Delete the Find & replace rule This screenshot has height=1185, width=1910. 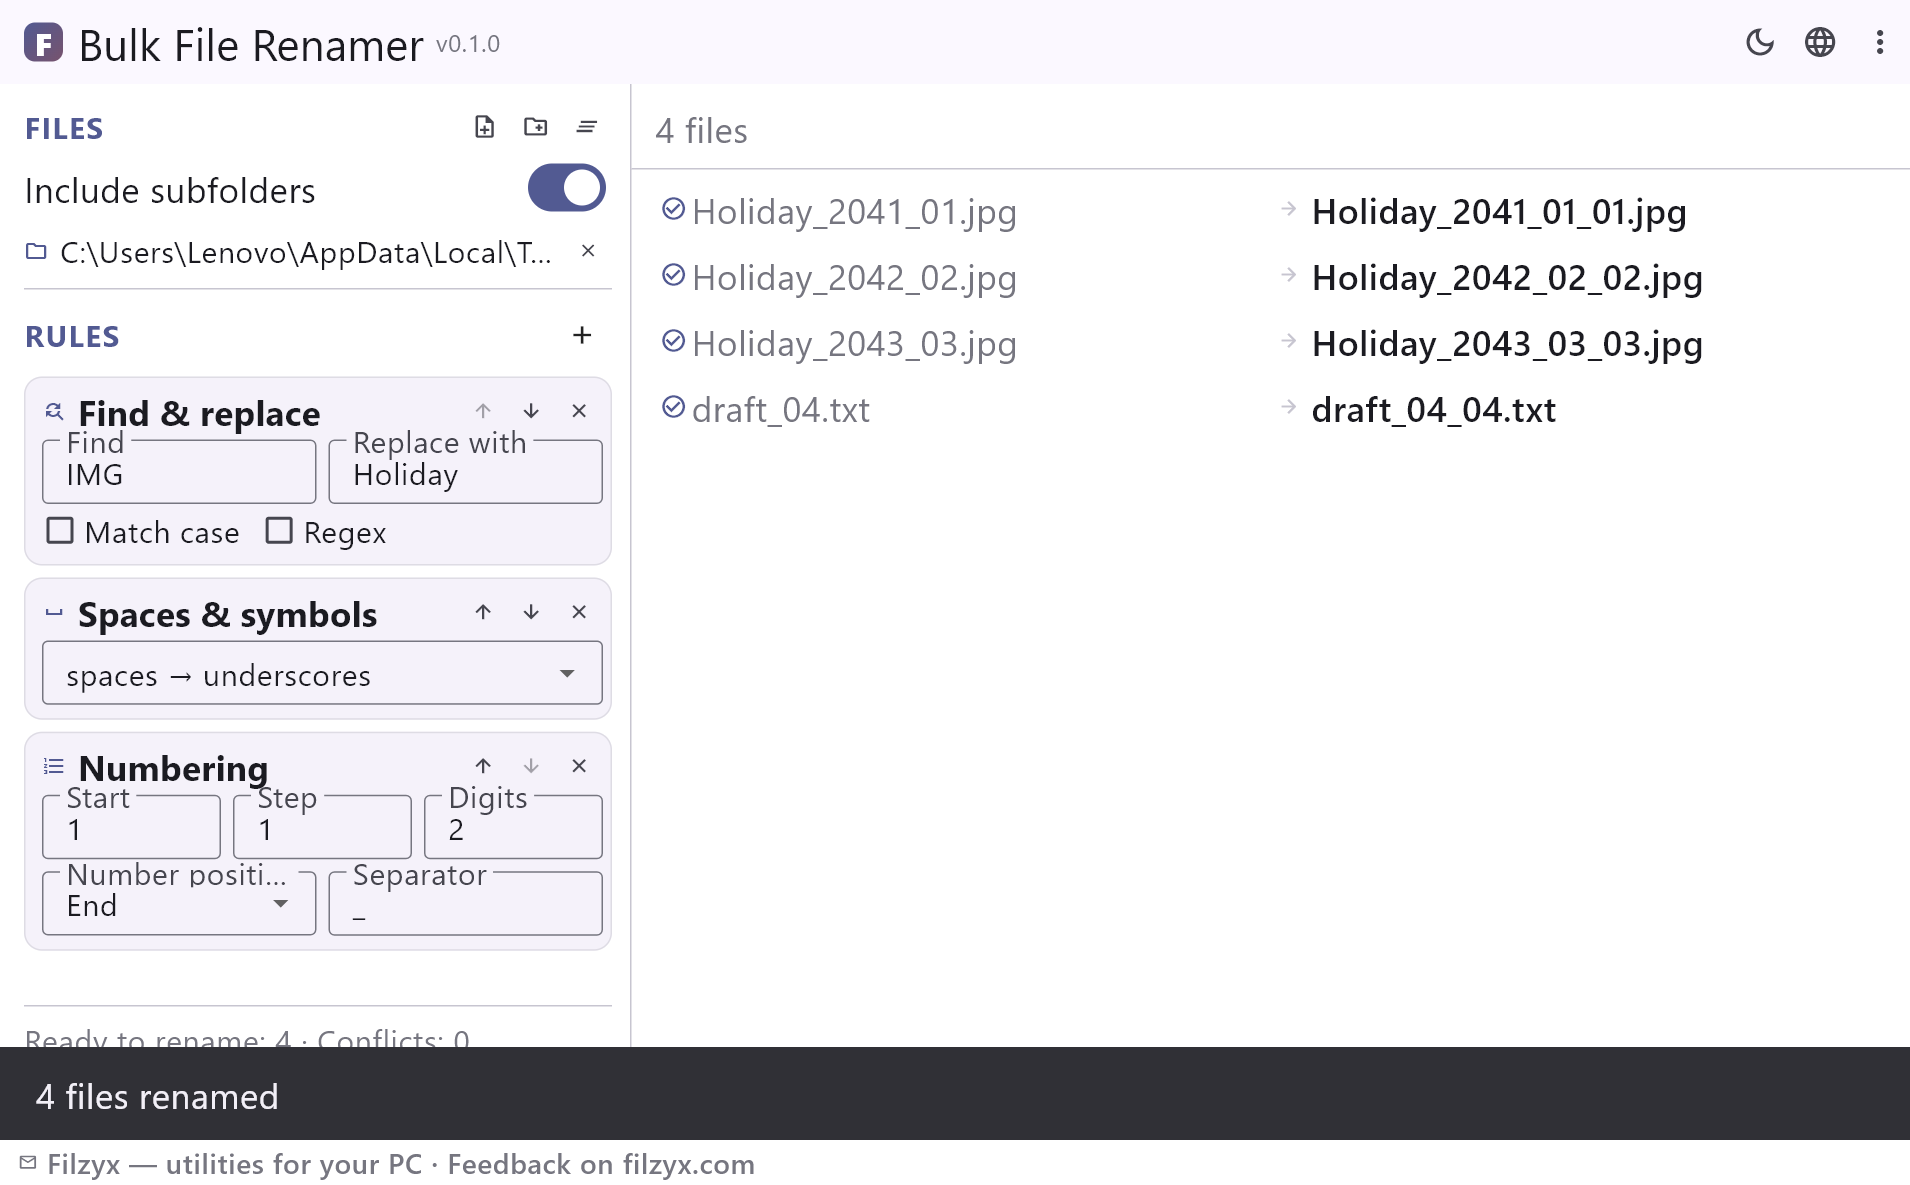click(579, 411)
